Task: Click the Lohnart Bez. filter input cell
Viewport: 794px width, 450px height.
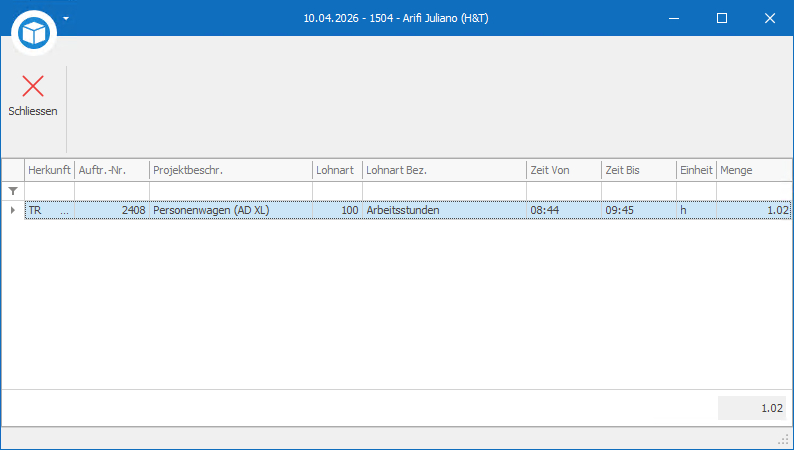Action: [x=445, y=191]
